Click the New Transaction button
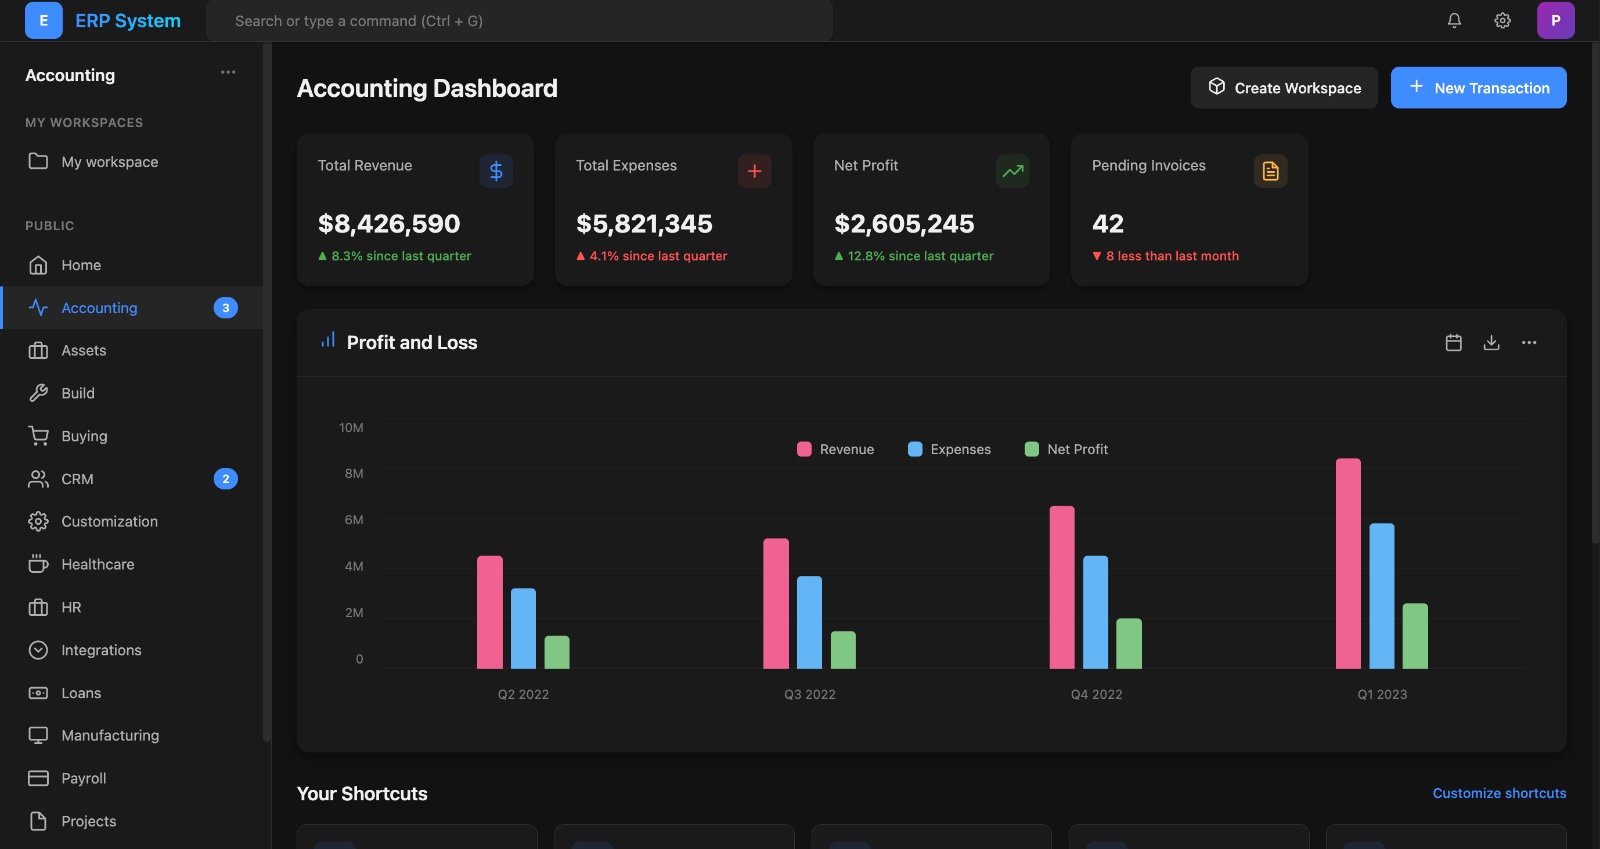 click(1478, 88)
